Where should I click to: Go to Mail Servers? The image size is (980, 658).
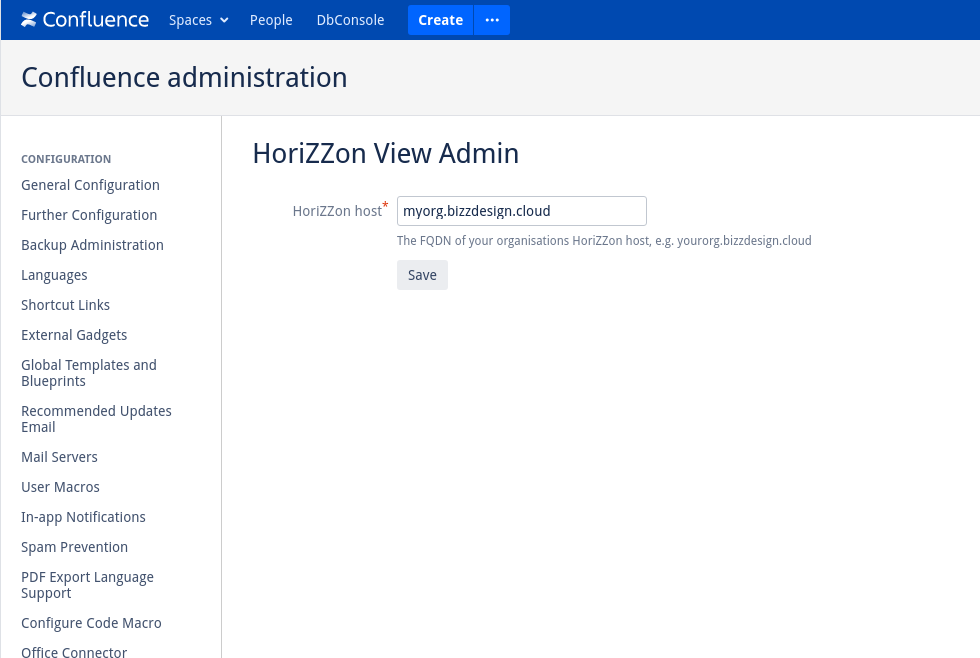point(59,457)
